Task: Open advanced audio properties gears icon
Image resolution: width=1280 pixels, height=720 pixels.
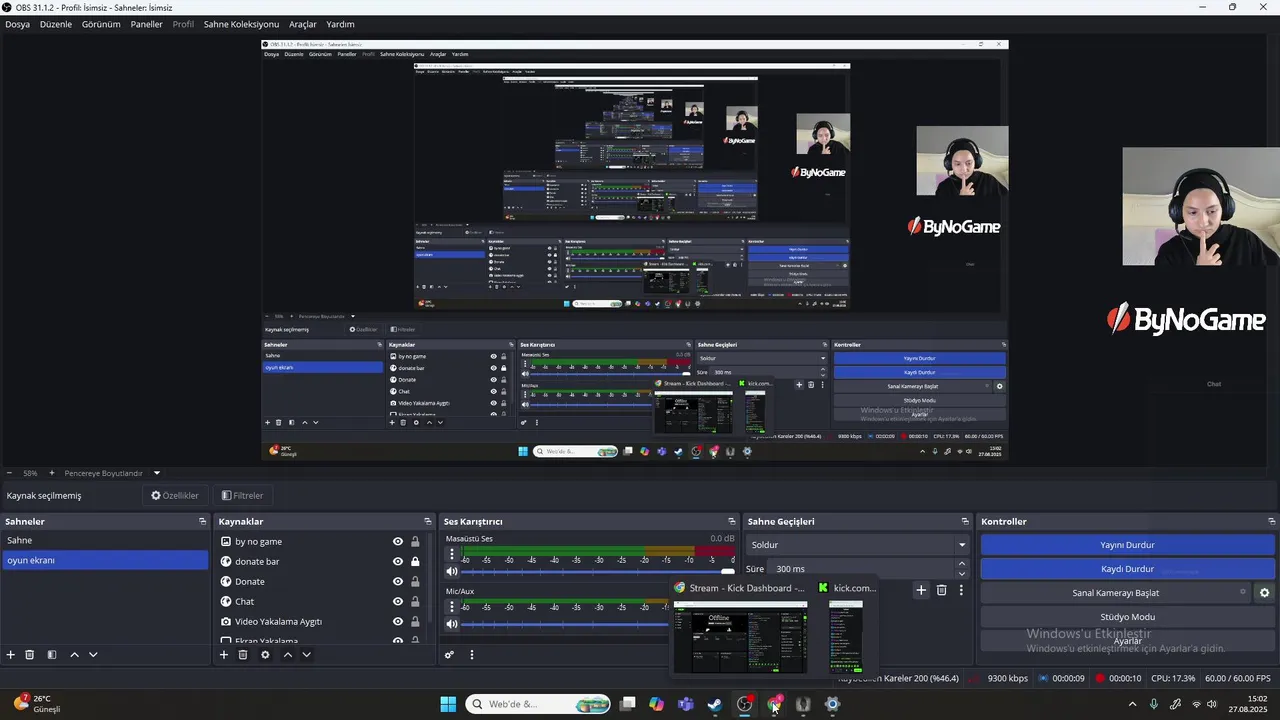Action: coord(449,655)
